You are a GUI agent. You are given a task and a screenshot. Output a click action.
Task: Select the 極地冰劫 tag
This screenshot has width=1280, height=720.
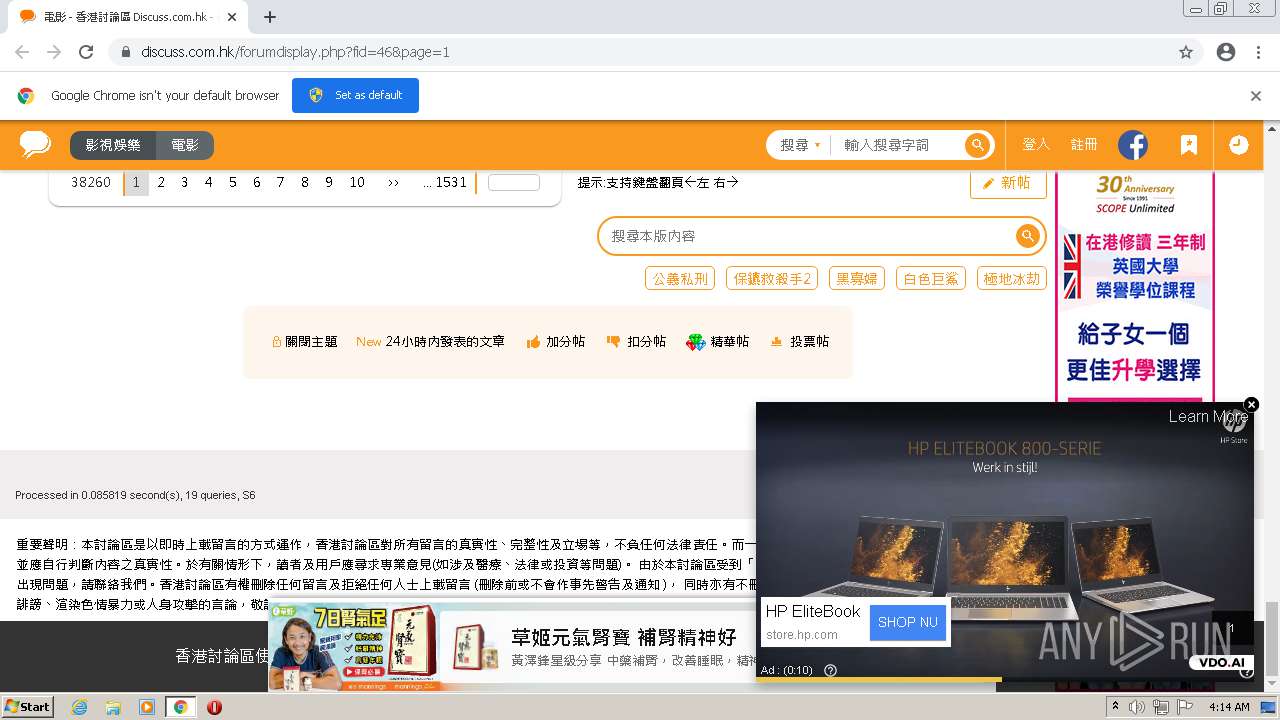(1012, 279)
